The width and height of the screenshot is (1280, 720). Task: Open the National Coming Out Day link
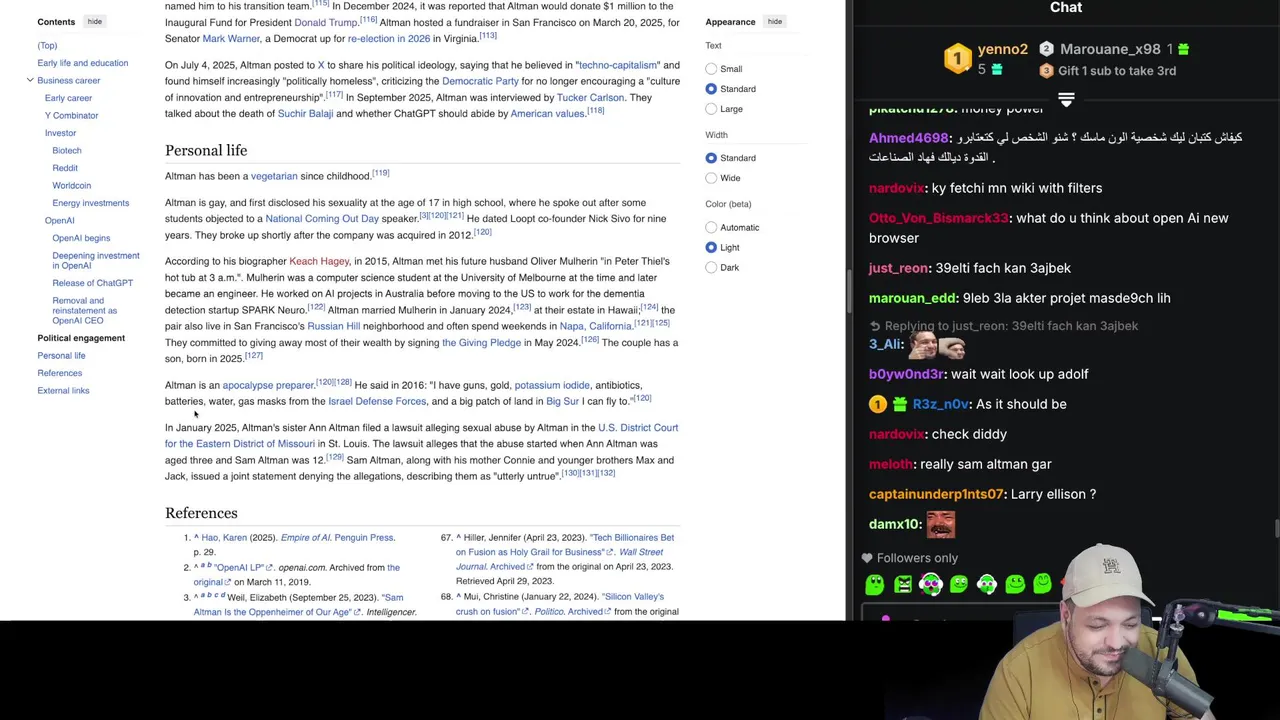(x=322, y=219)
